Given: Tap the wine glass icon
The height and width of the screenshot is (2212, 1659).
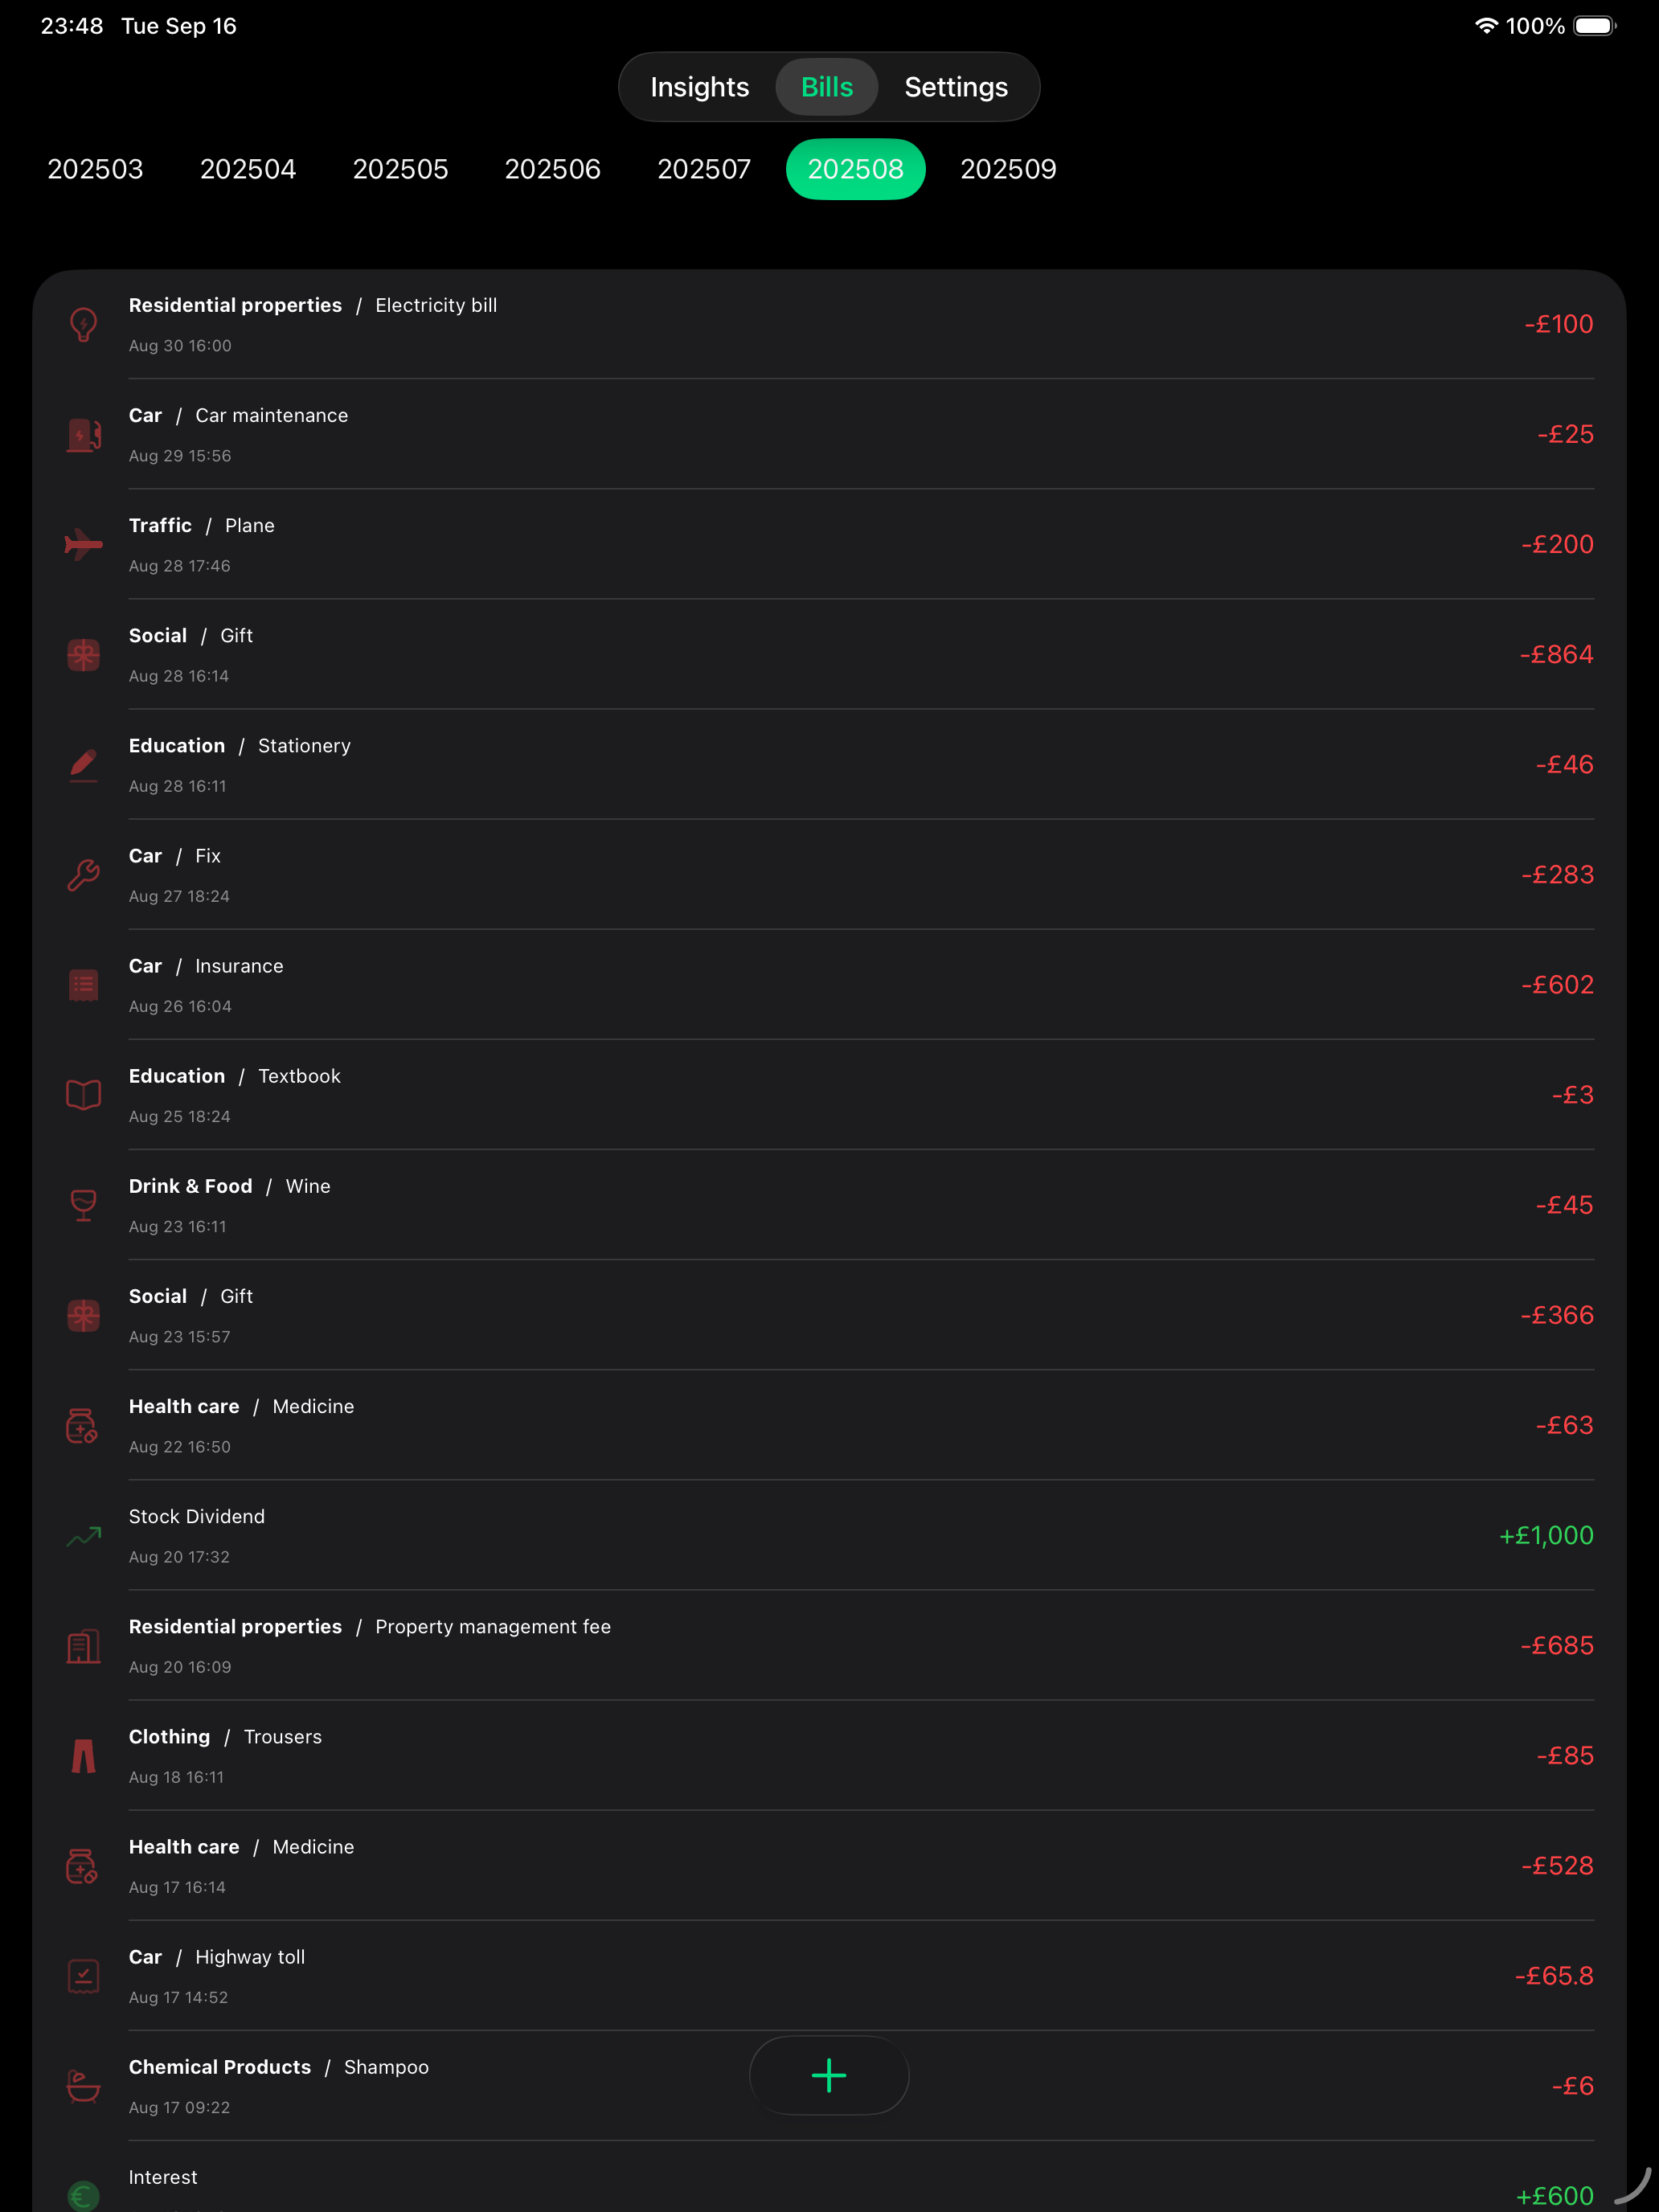Looking at the screenshot, I should [x=84, y=1205].
